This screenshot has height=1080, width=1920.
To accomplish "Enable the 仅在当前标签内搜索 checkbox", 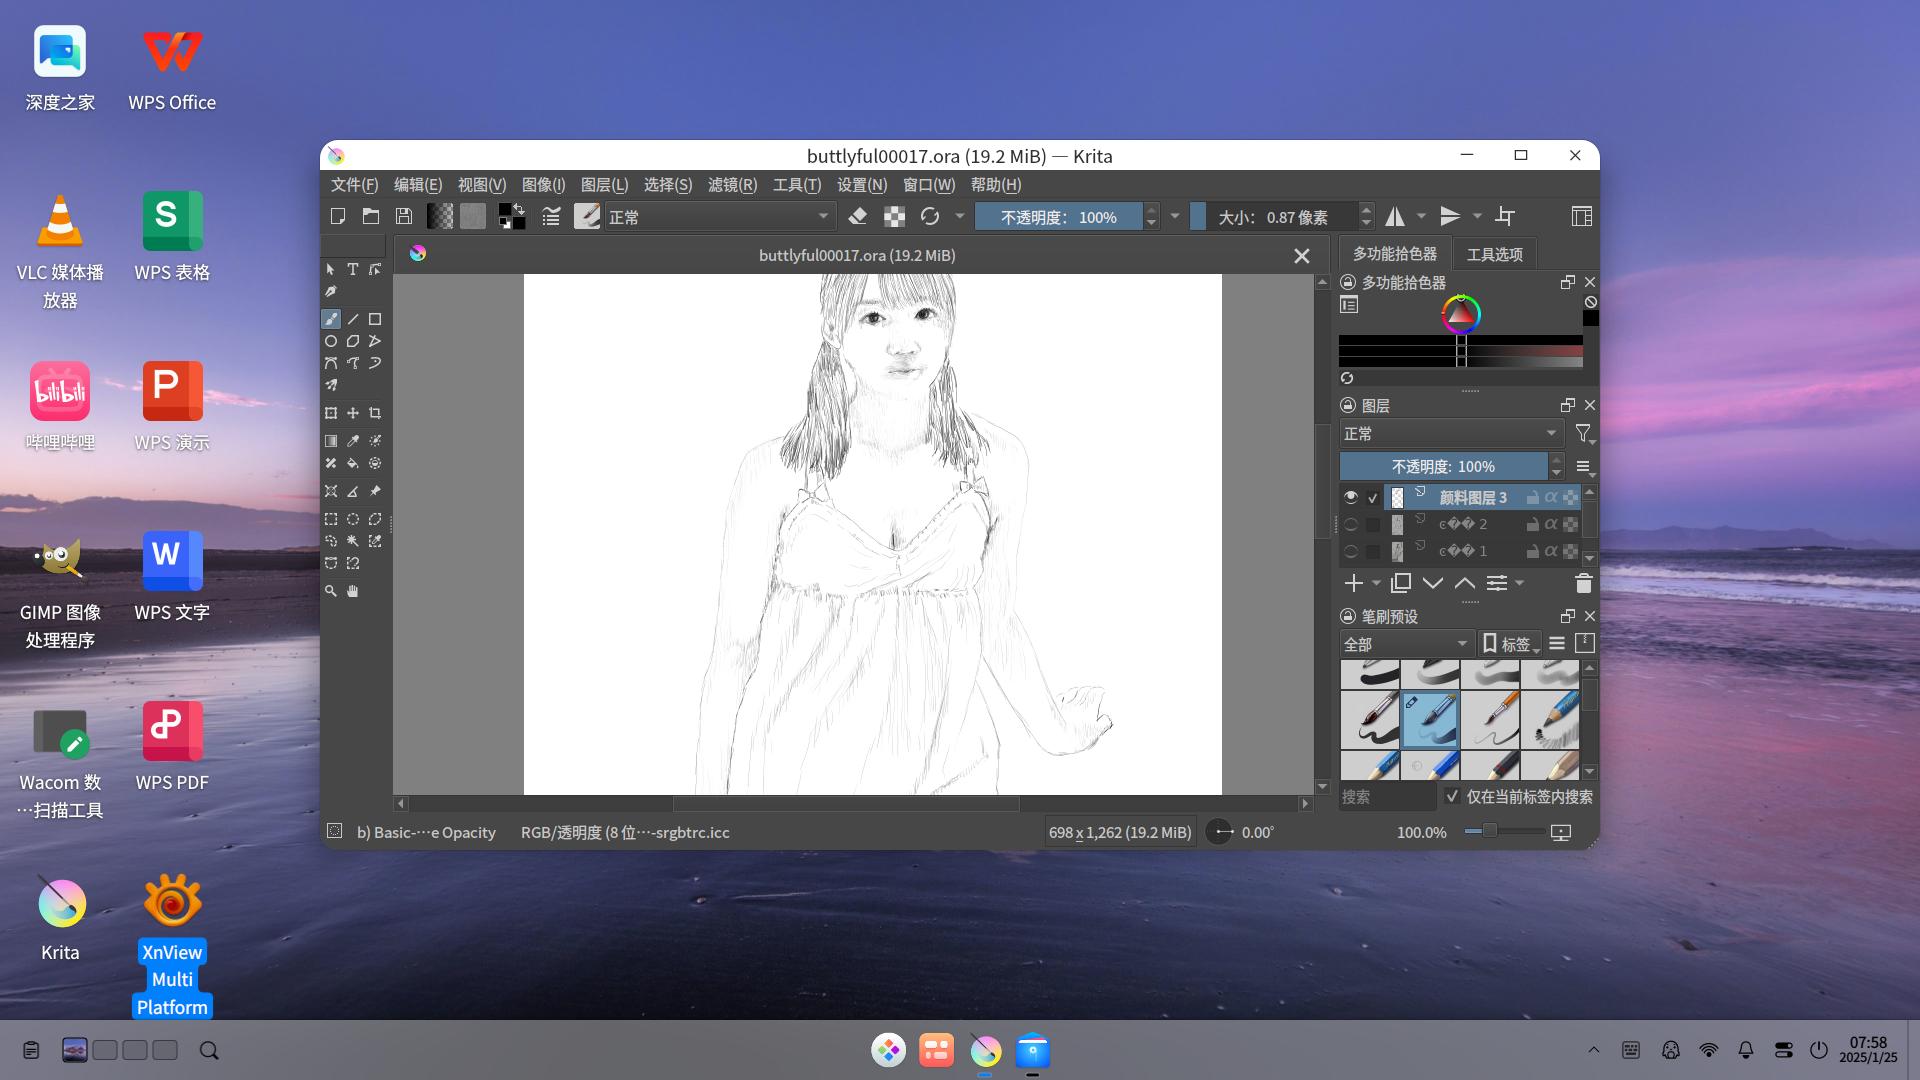I will 1453,797.
